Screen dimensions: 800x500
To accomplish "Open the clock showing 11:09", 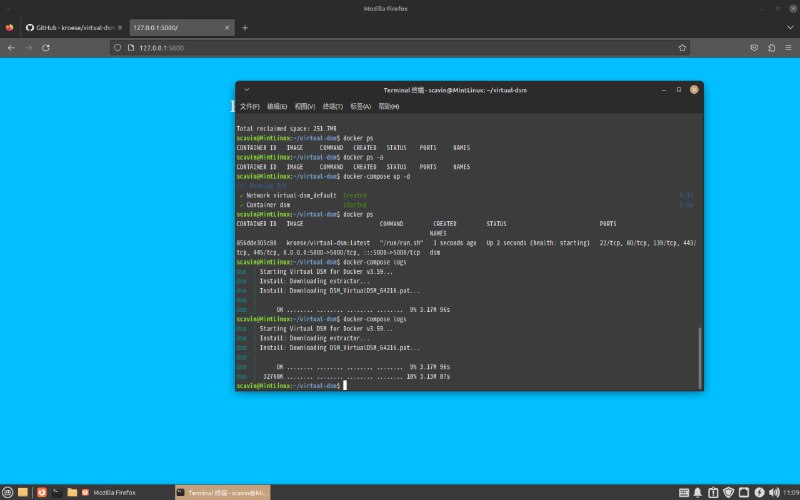I will pos(791,493).
